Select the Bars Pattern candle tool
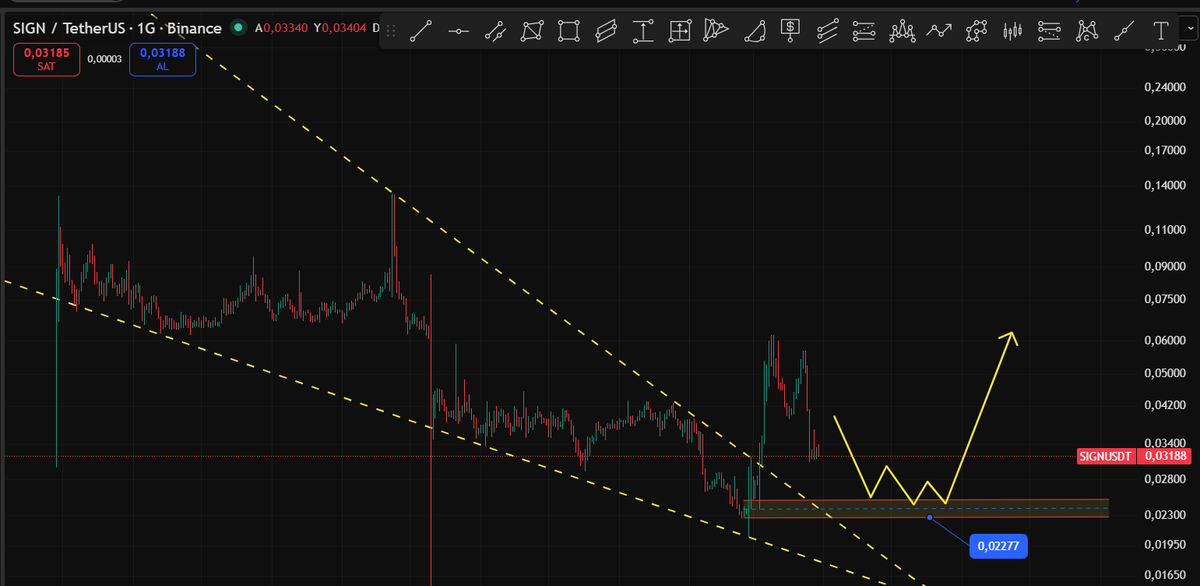The width and height of the screenshot is (1200, 586). (1013, 31)
